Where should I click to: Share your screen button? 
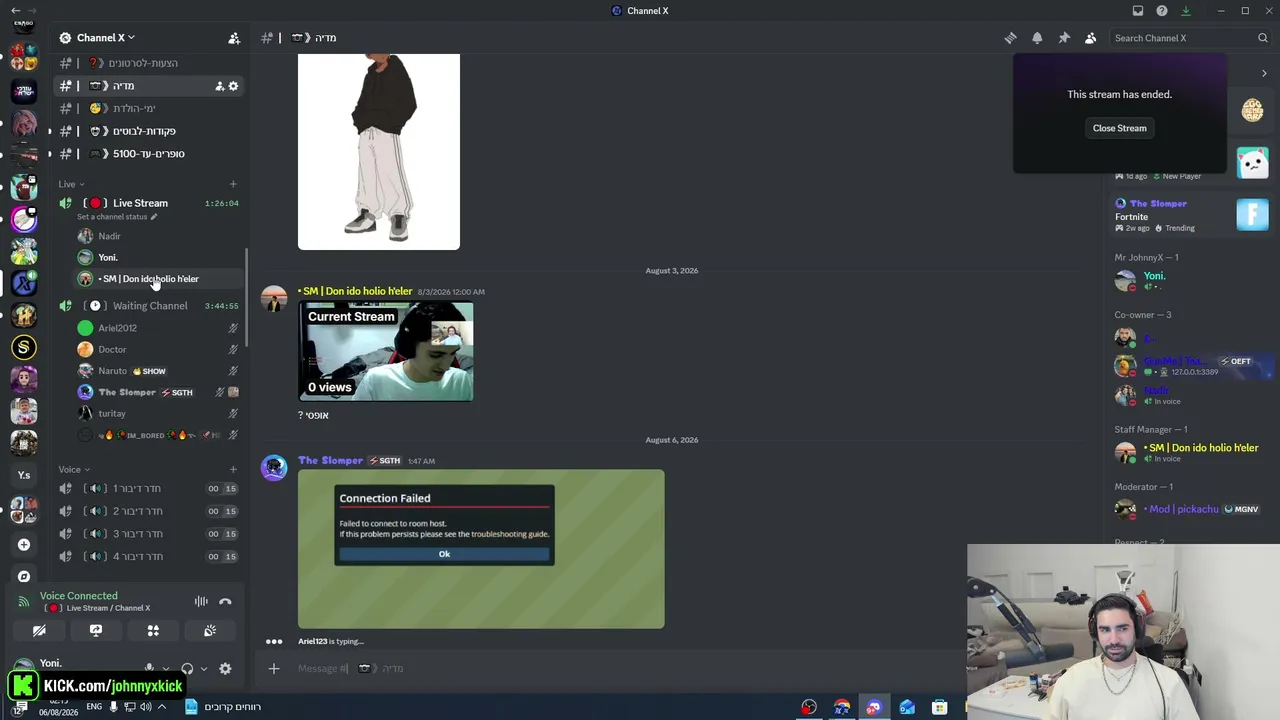click(96, 631)
